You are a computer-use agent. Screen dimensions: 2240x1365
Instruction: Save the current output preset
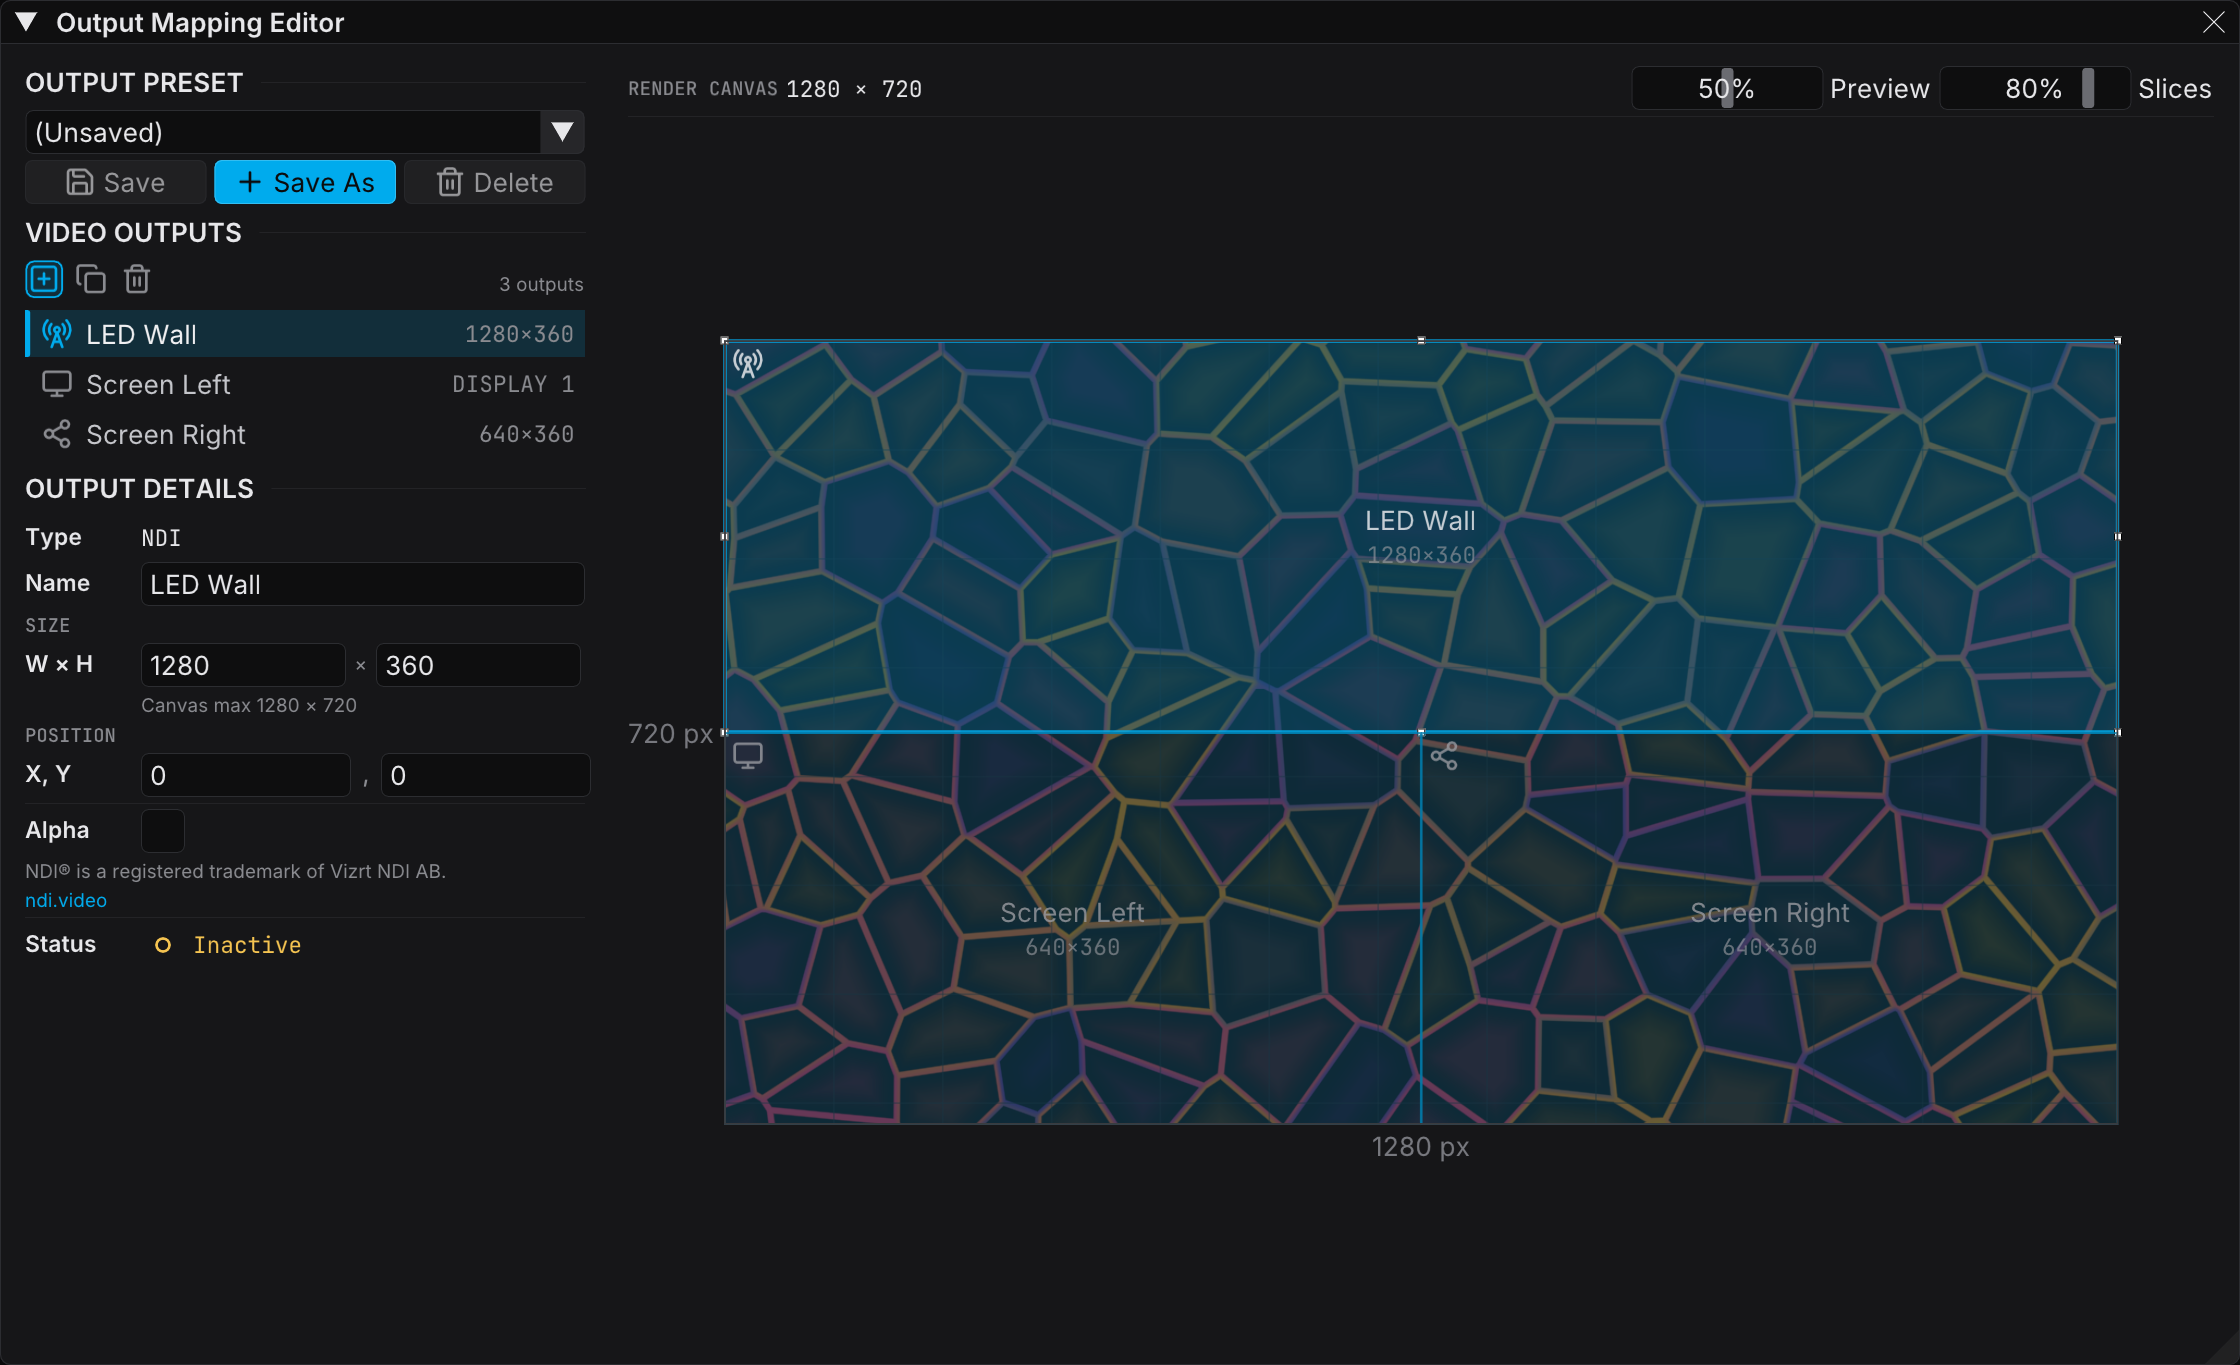(116, 183)
